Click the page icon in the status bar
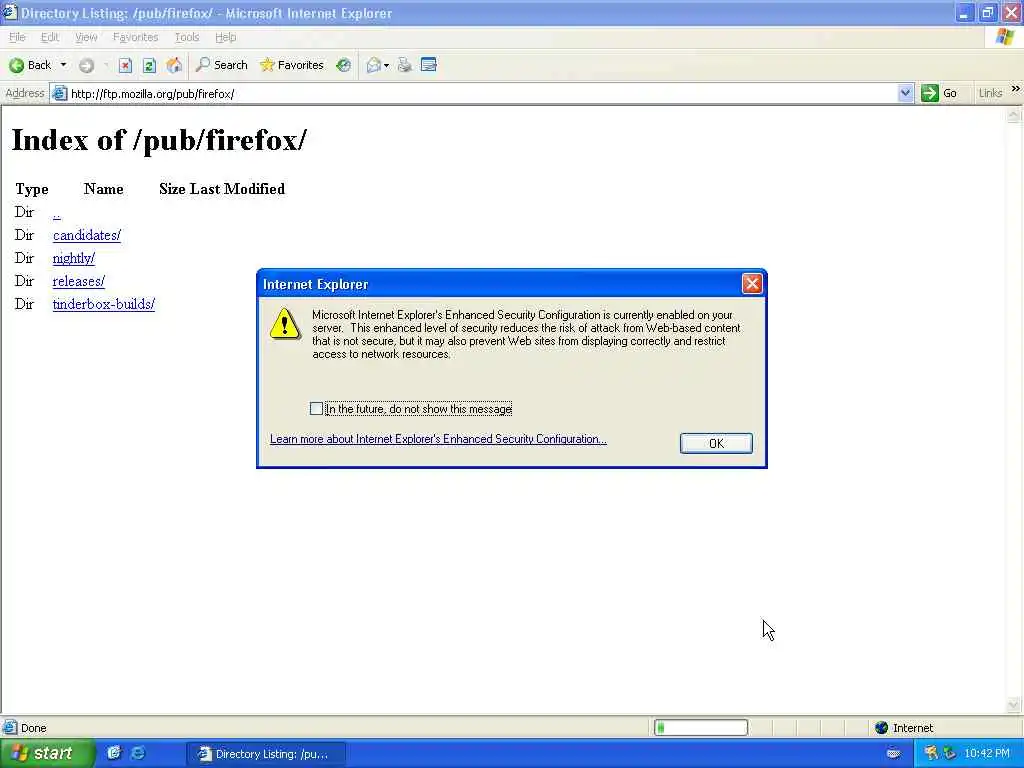The width and height of the screenshot is (1024, 768). click(10, 727)
